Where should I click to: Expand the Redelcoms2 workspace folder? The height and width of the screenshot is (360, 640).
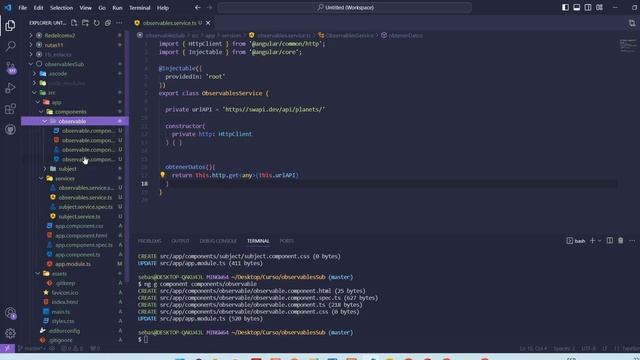tap(31, 36)
